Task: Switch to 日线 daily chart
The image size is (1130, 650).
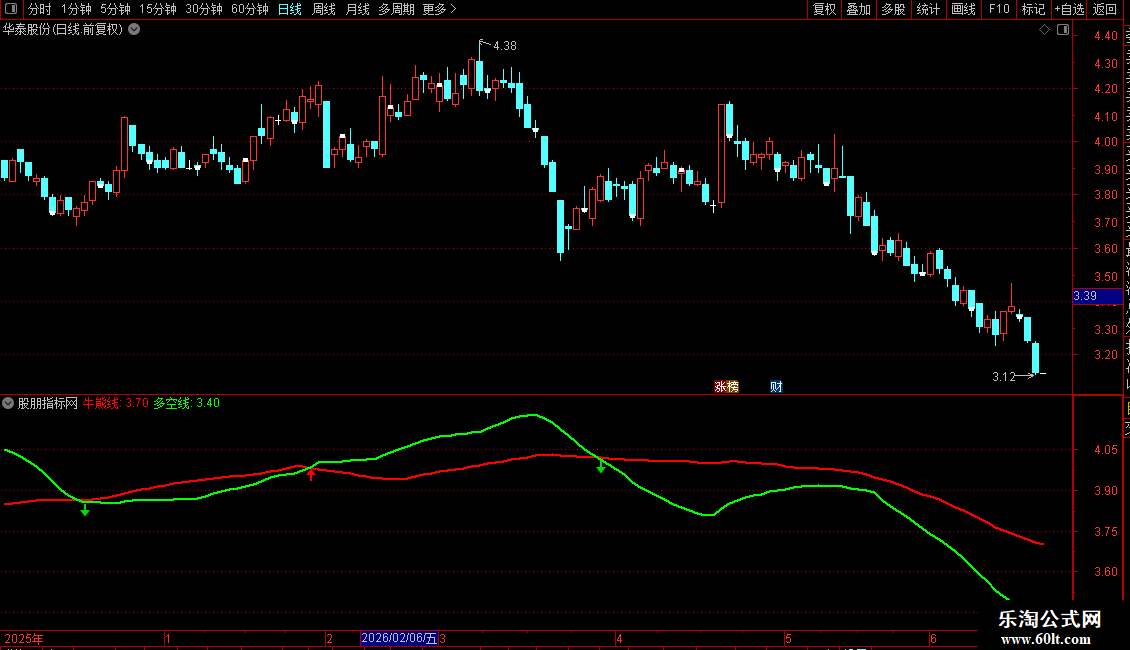Action: click(x=290, y=9)
